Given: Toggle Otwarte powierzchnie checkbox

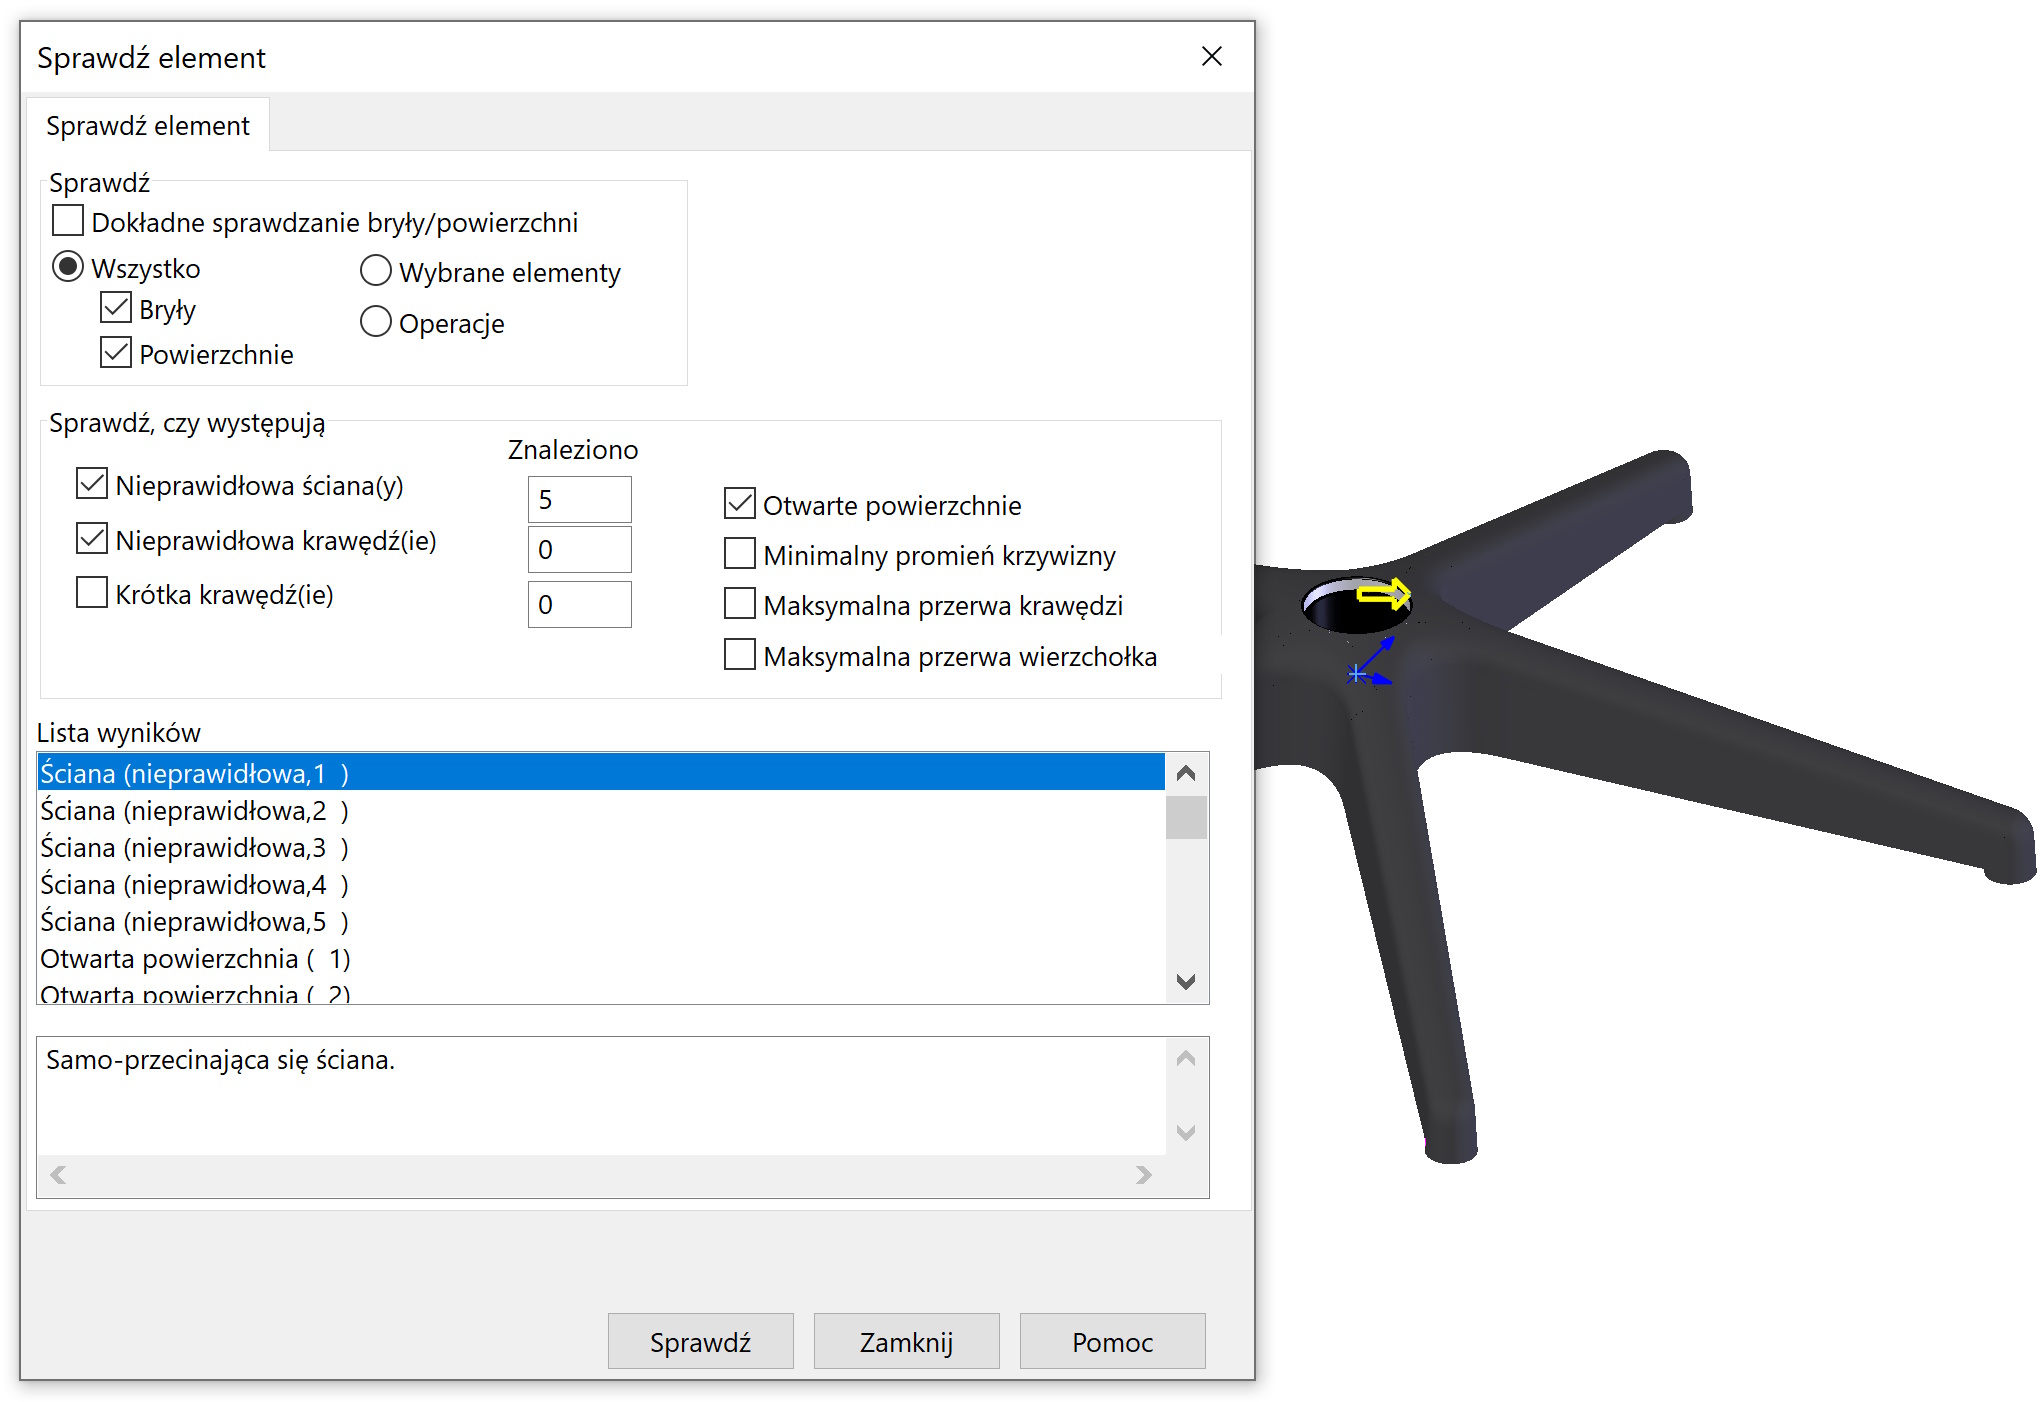Looking at the screenshot, I should click(x=740, y=504).
